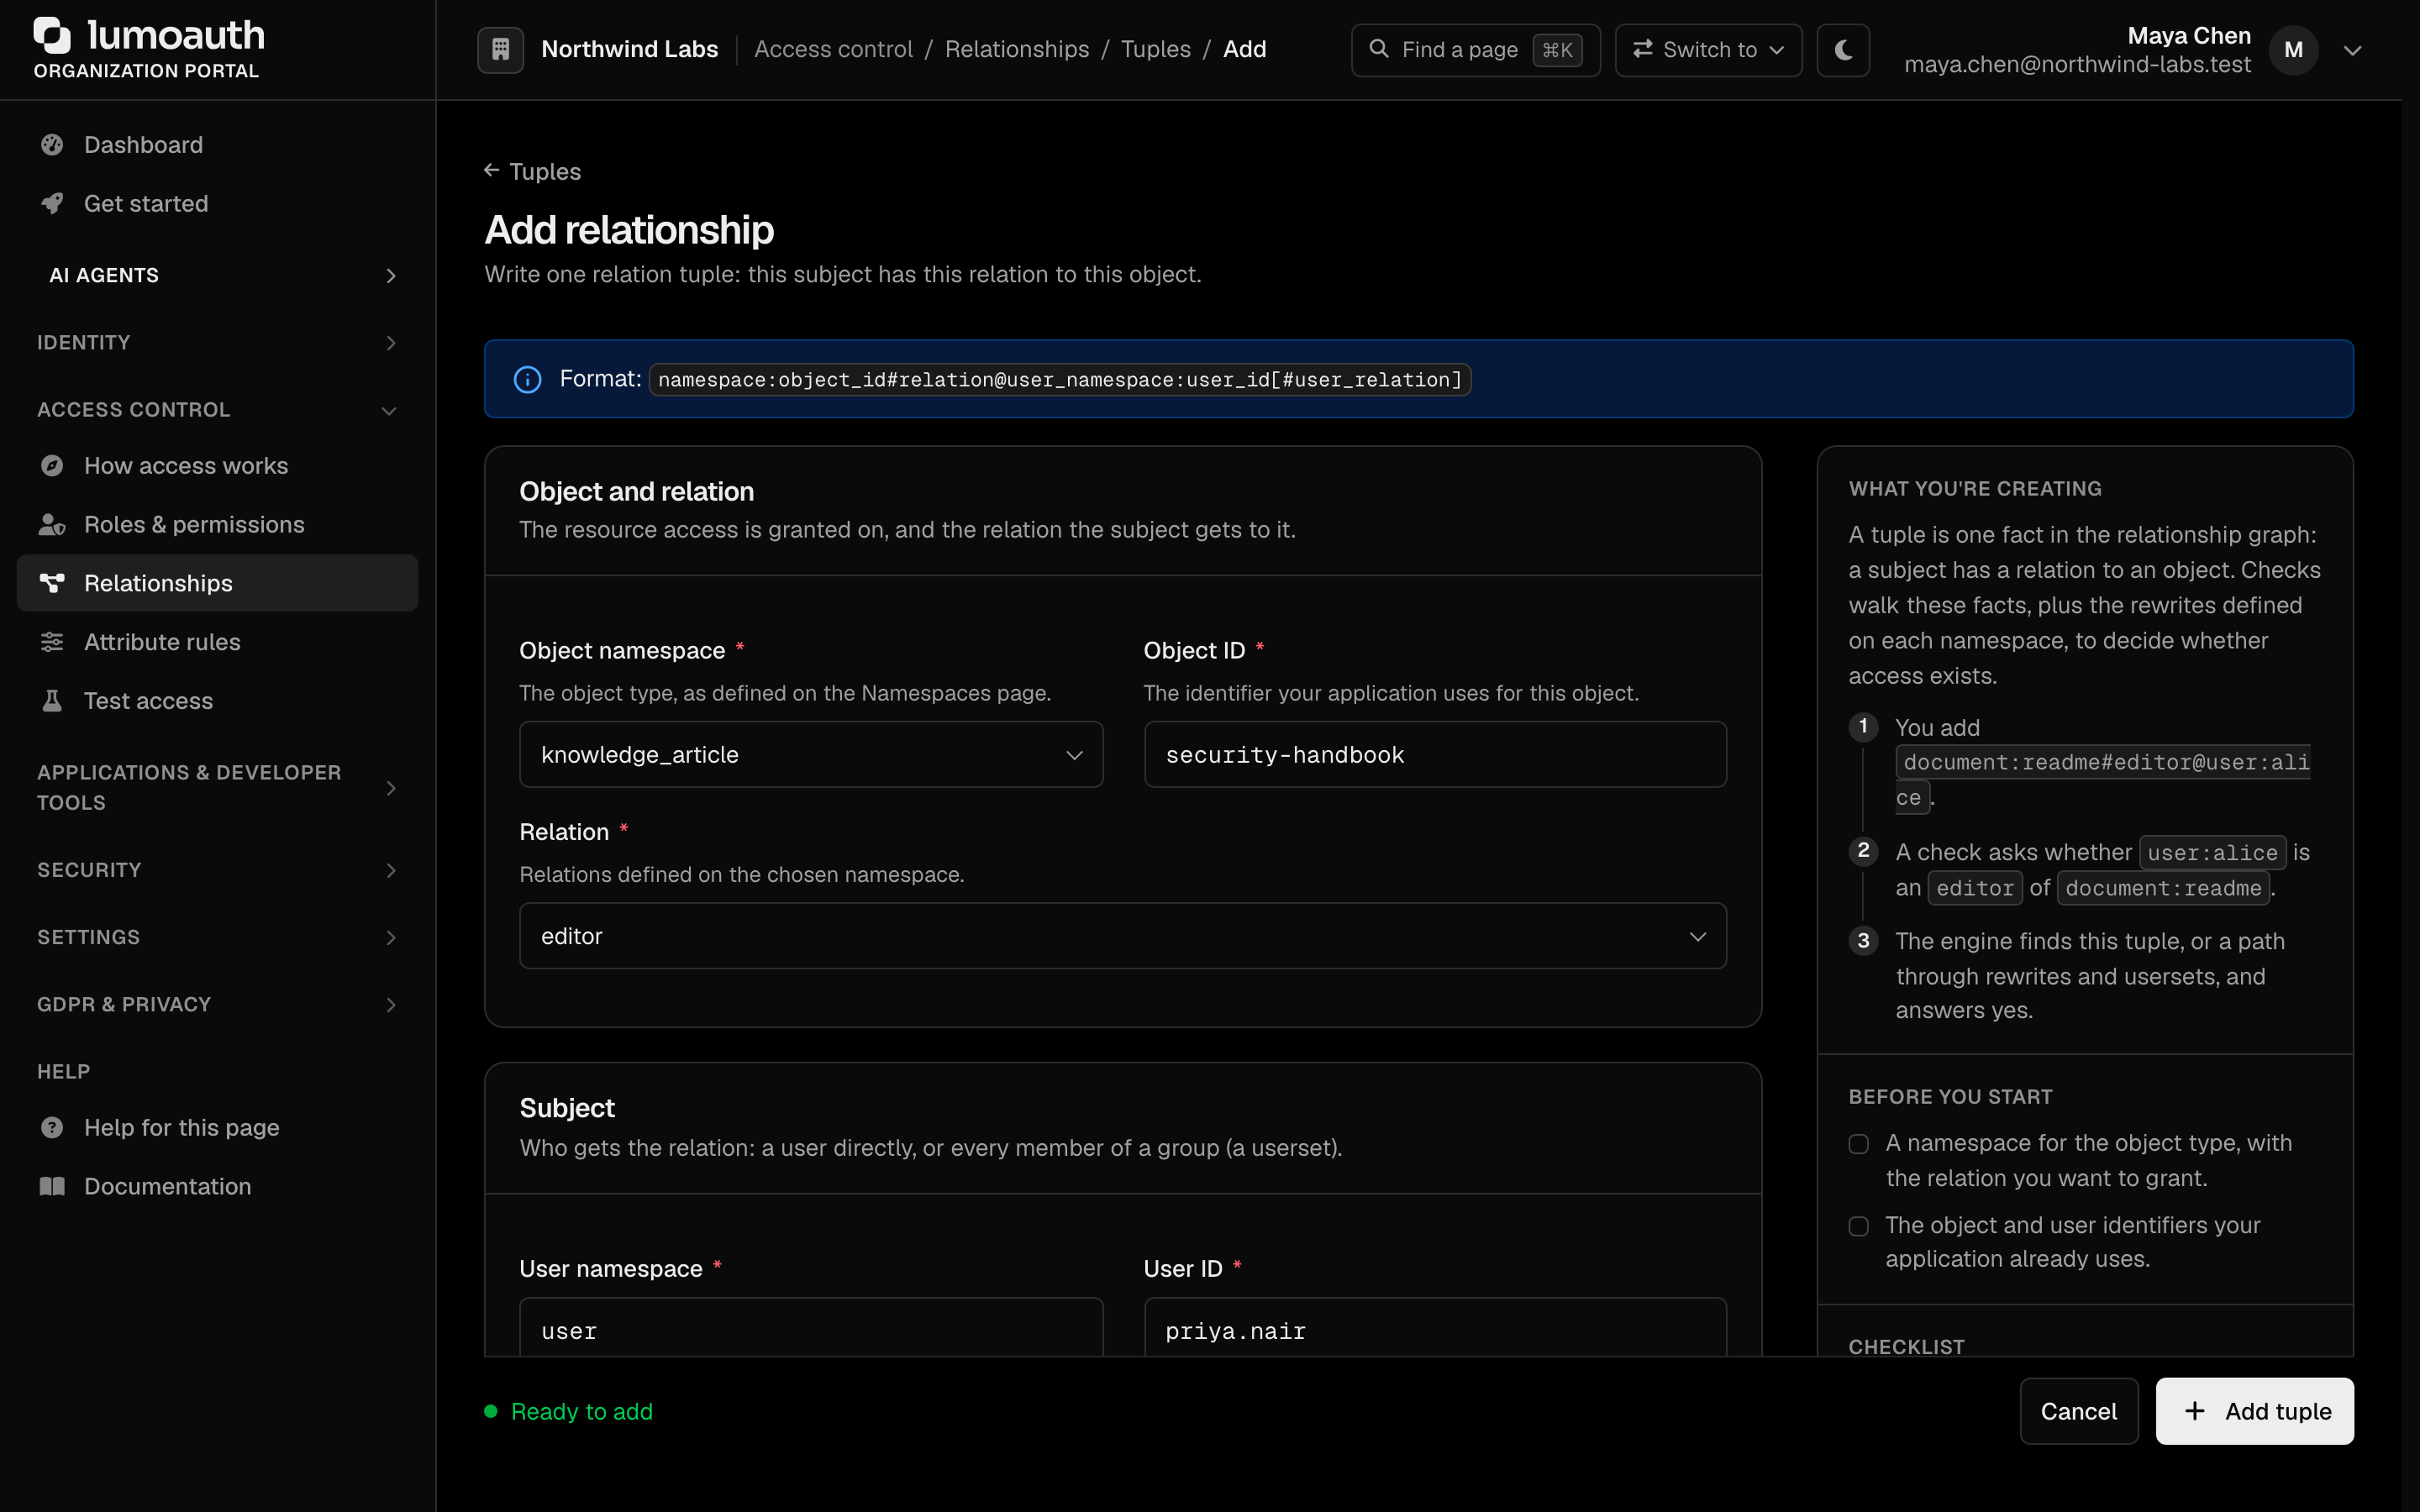Viewport: 2420px width, 1512px height.
Task: Open Get started in the sidebar
Action: [x=218, y=203]
